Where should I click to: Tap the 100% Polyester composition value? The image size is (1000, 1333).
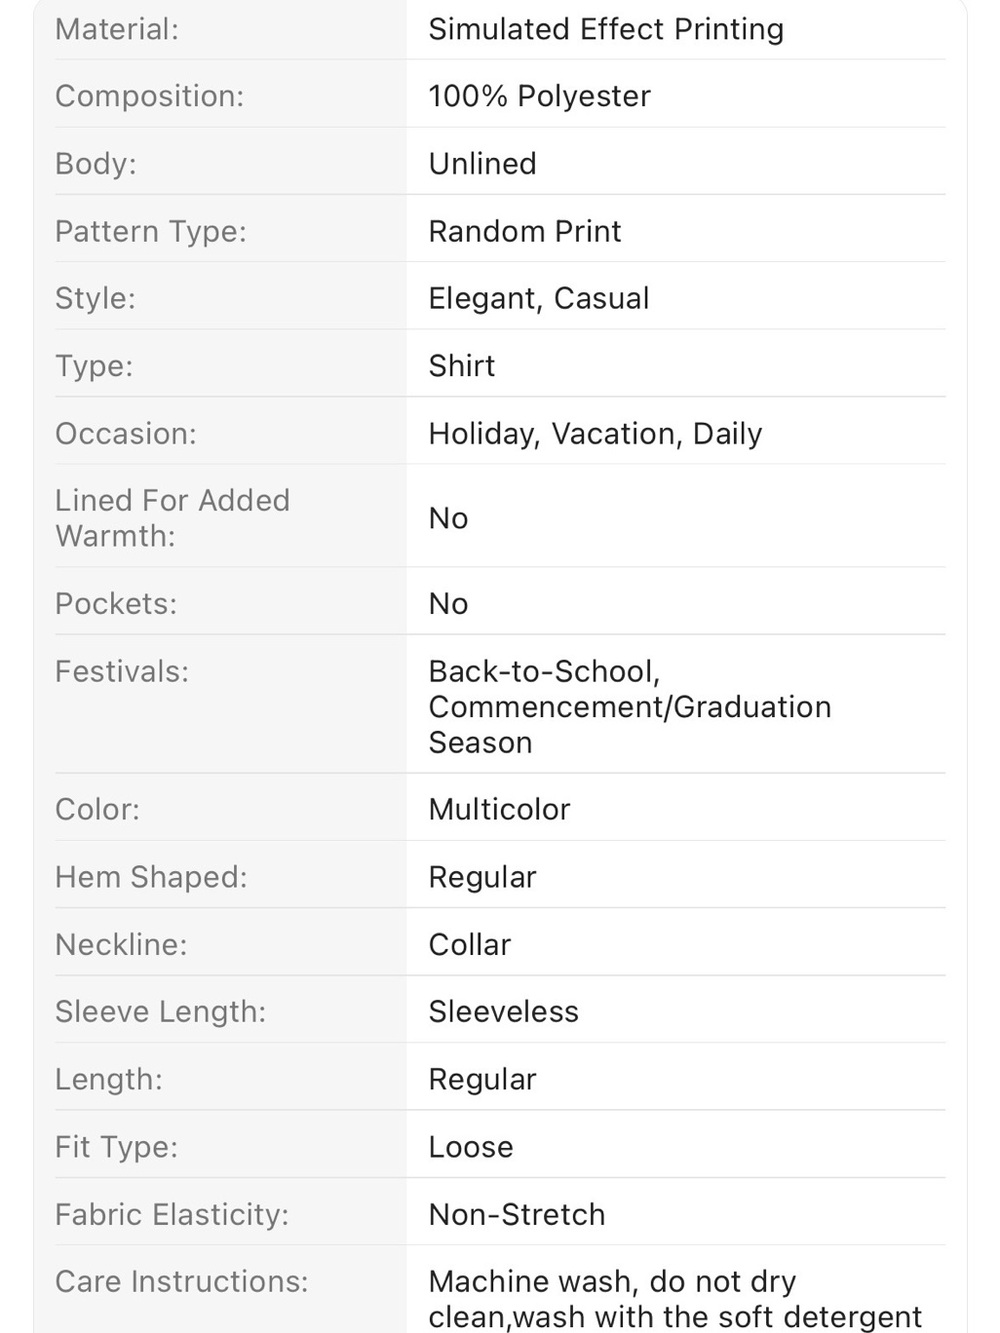pos(539,96)
